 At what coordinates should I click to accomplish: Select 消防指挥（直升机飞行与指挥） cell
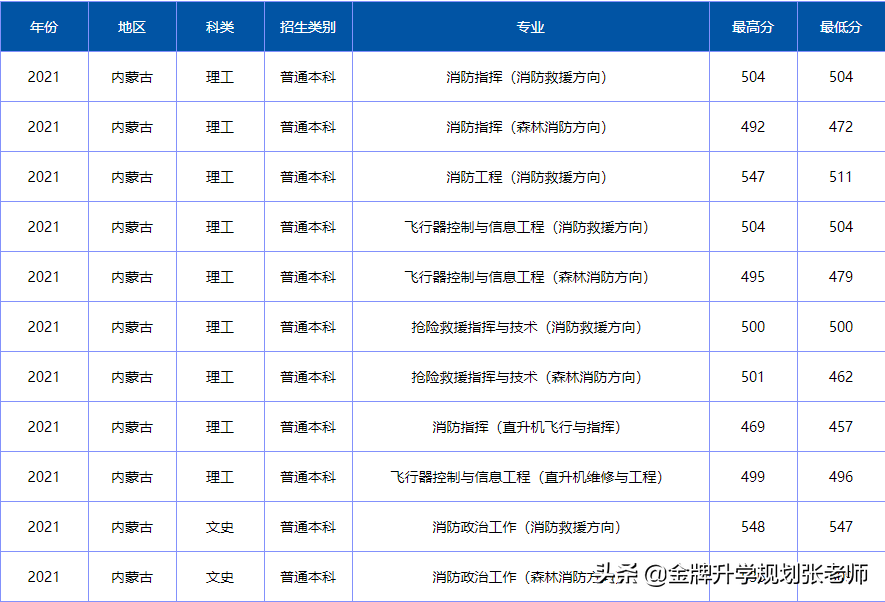(529, 427)
